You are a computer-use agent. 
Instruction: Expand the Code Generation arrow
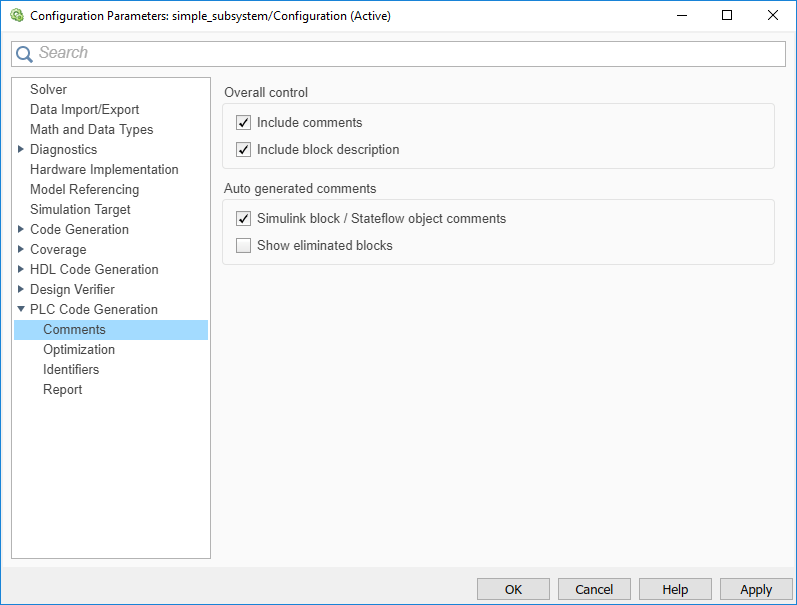click(x=21, y=230)
